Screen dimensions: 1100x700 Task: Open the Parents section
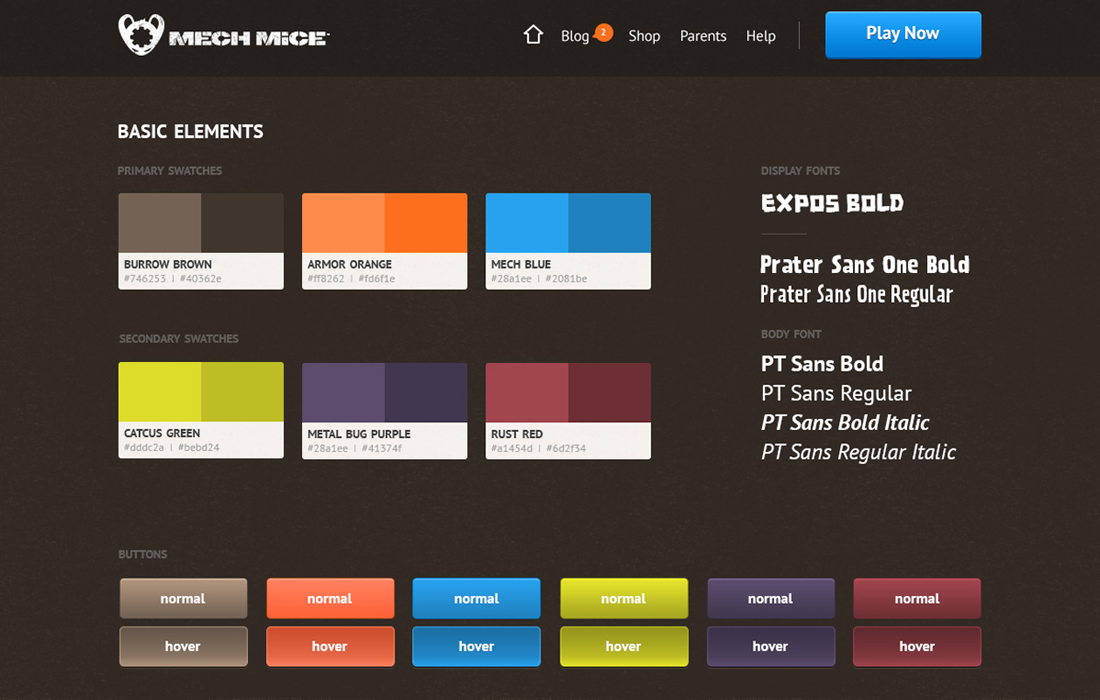click(703, 36)
